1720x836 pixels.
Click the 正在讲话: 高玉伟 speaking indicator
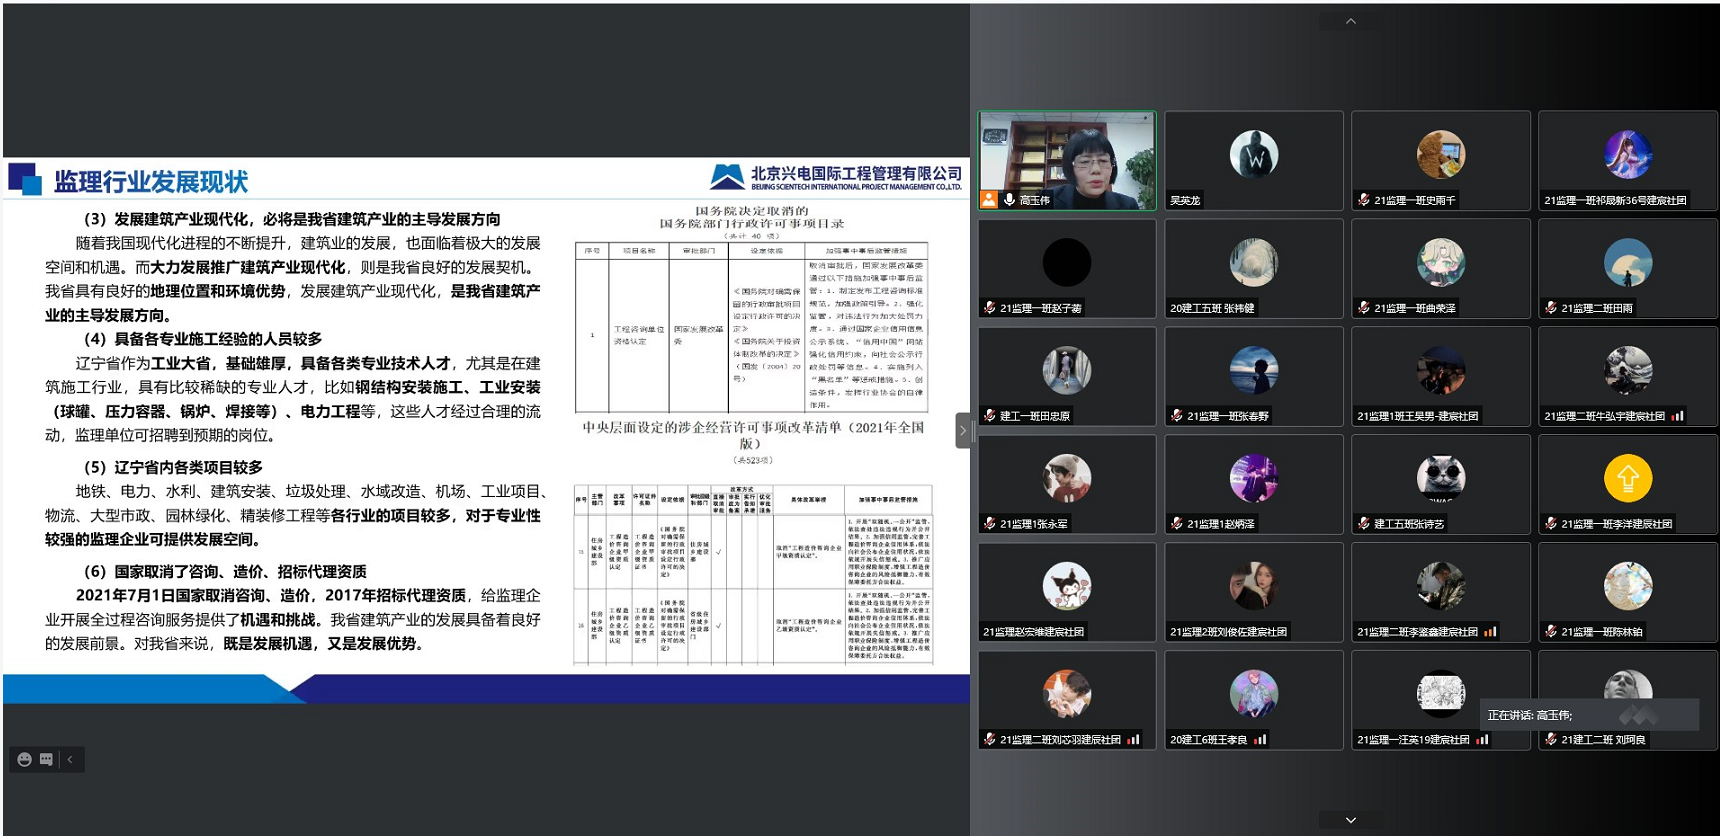click(1530, 715)
